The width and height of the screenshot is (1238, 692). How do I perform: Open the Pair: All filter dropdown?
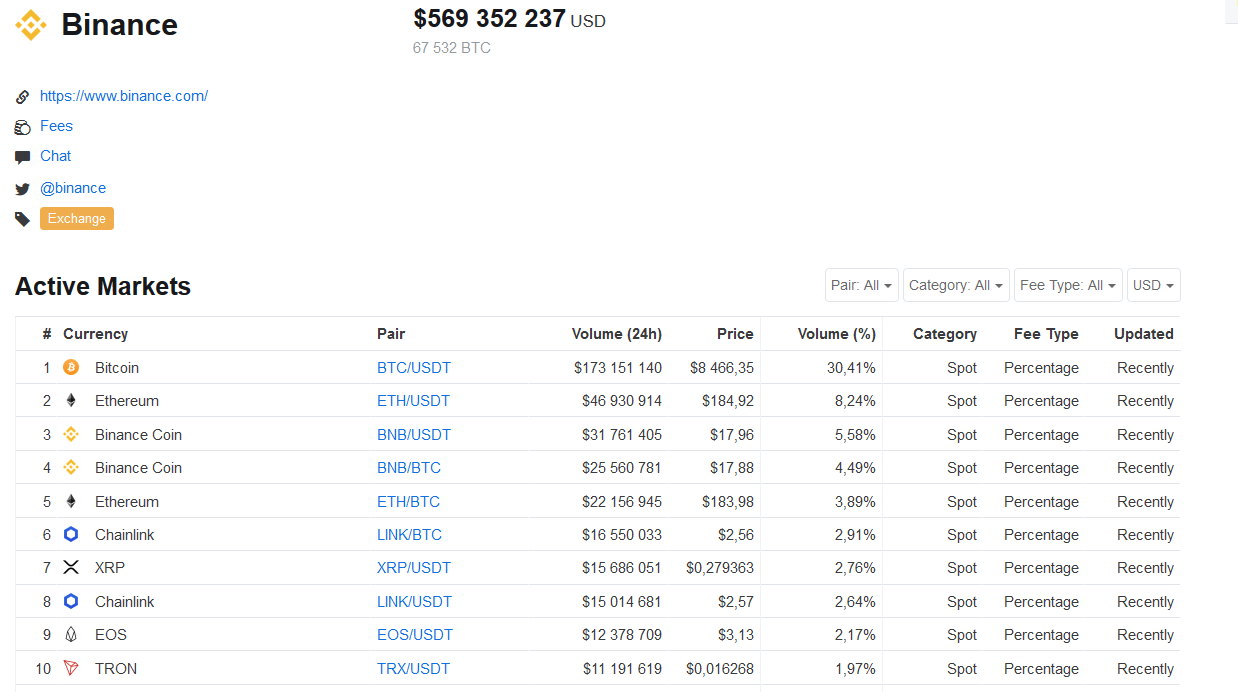(x=862, y=285)
